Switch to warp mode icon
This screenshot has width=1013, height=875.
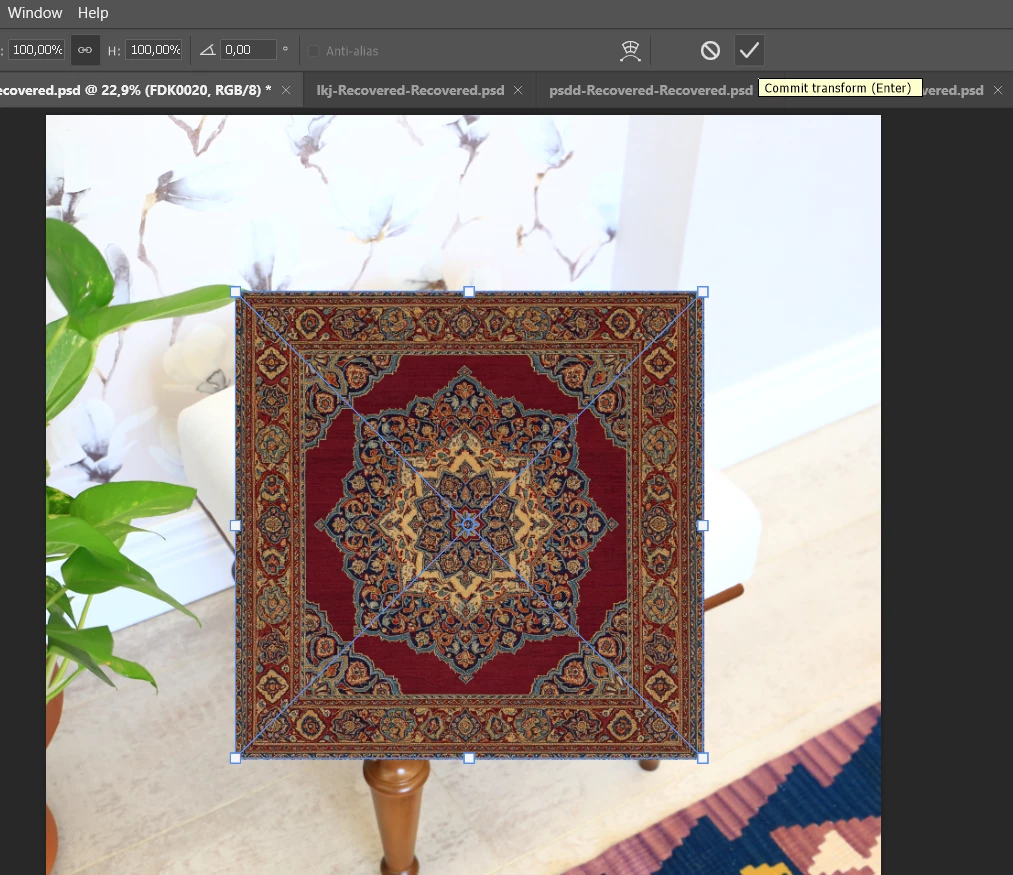630,50
